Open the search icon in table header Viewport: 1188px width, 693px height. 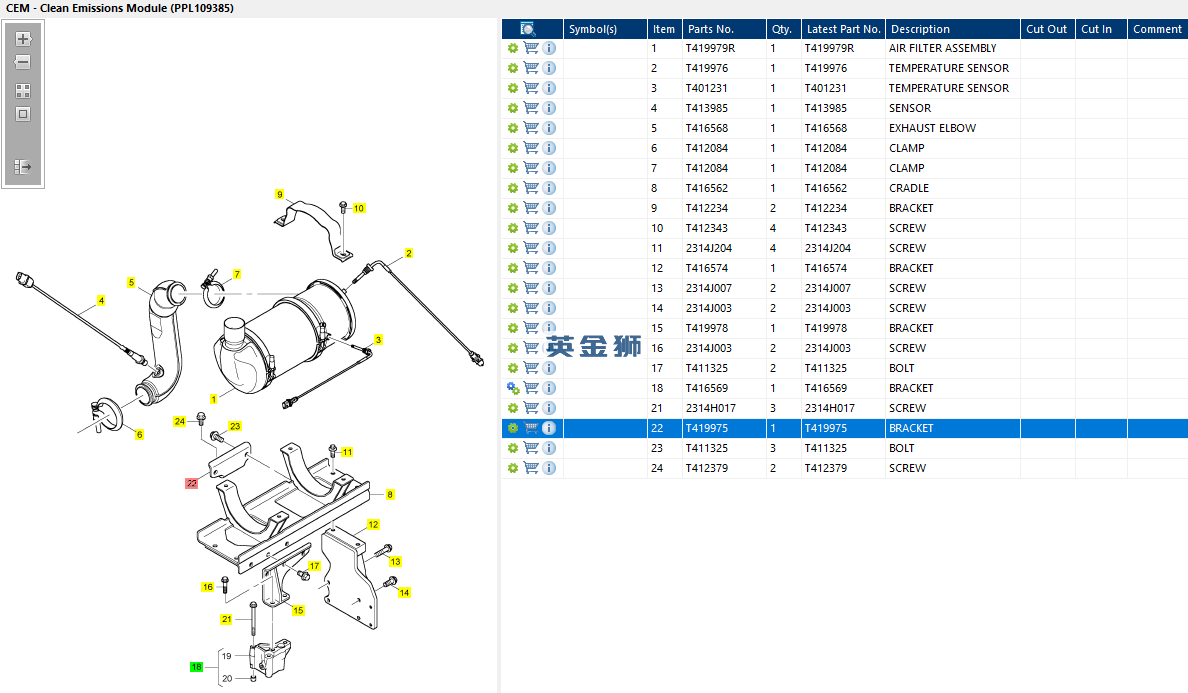coord(528,29)
